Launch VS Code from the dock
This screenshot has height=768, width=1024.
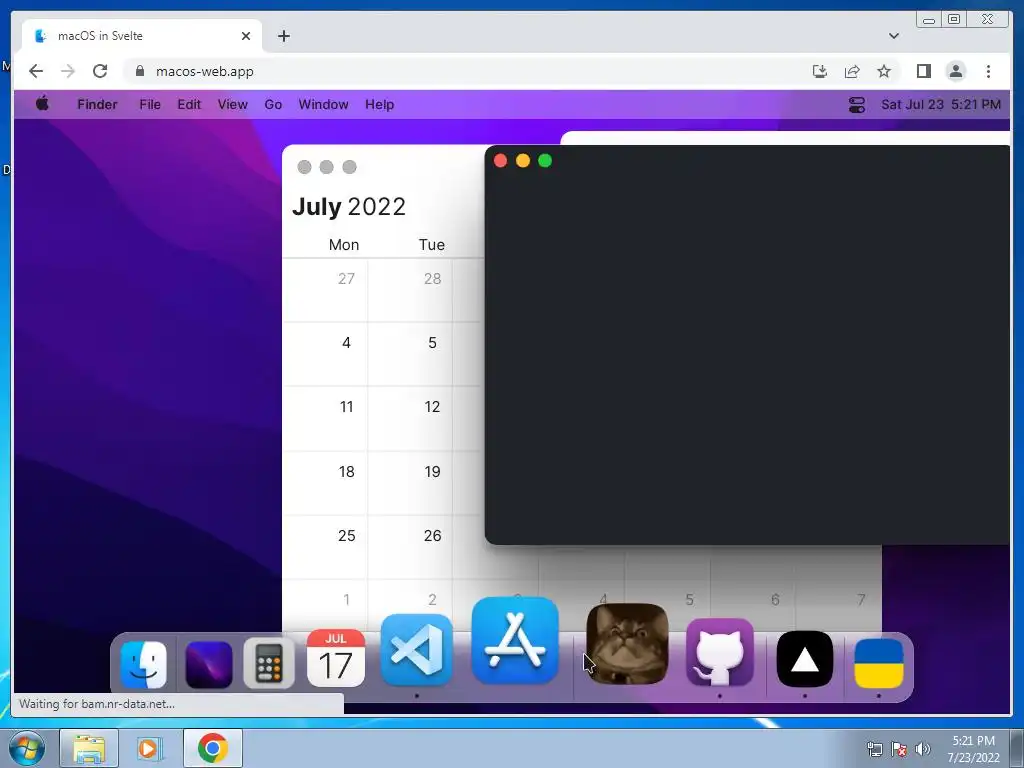tap(416, 650)
